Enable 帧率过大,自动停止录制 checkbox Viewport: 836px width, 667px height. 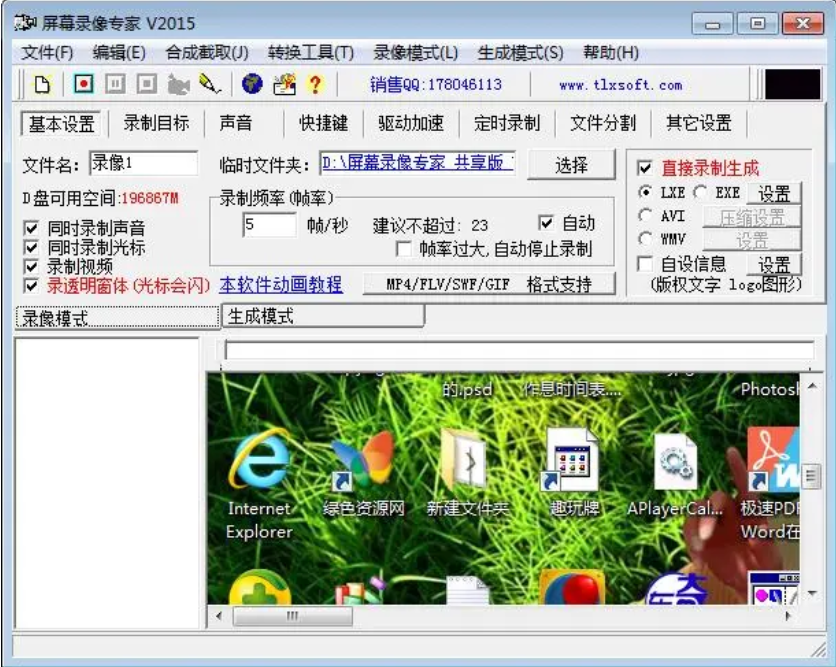pyautogui.click(x=404, y=249)
